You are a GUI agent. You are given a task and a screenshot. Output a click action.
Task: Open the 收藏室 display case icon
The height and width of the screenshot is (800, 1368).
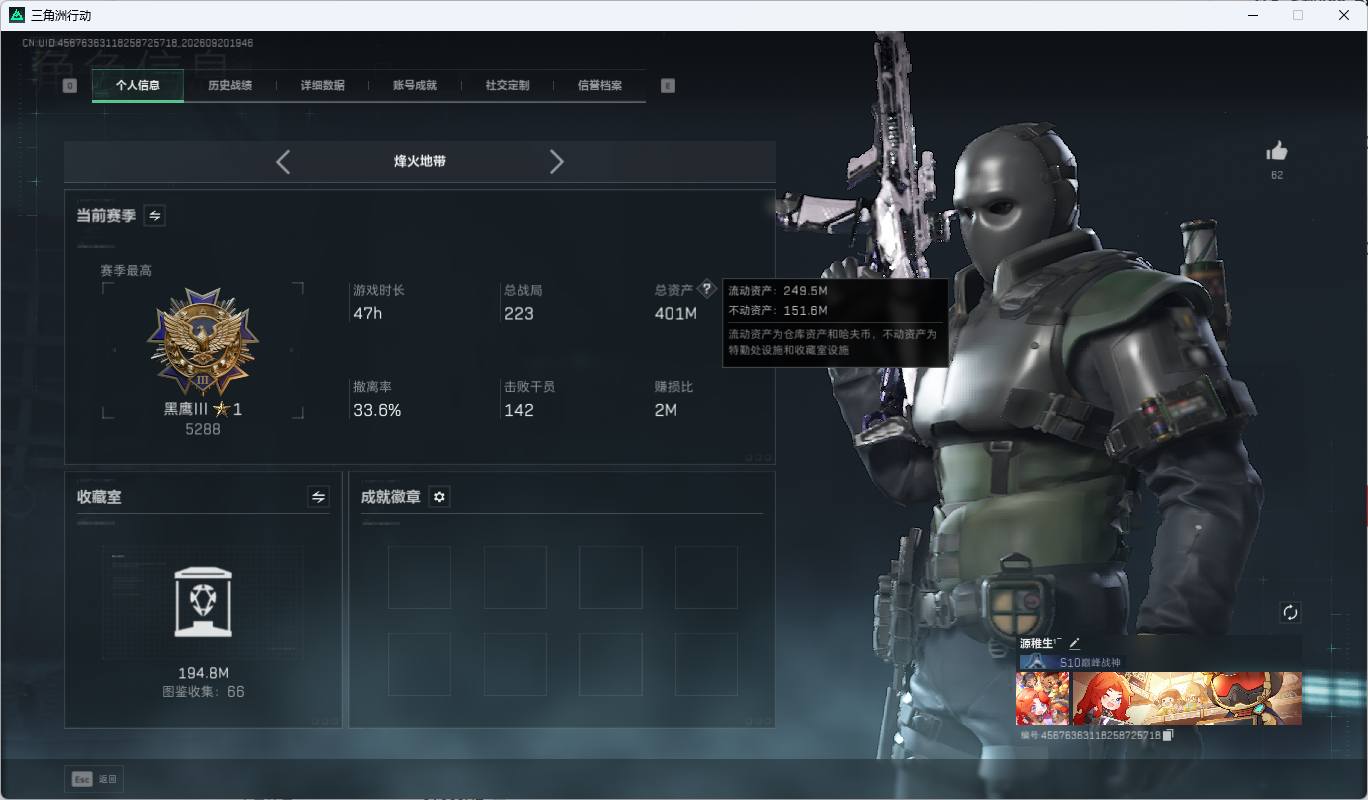[x=203, y=602]
